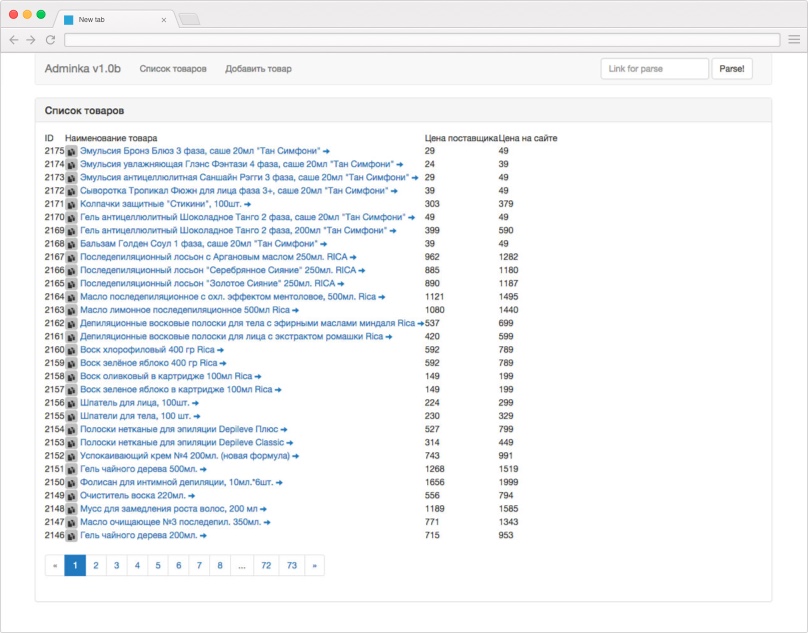This screenshot has height=633, width=808.
Task: Click the browser back arrow
Action: pos(14,40)
